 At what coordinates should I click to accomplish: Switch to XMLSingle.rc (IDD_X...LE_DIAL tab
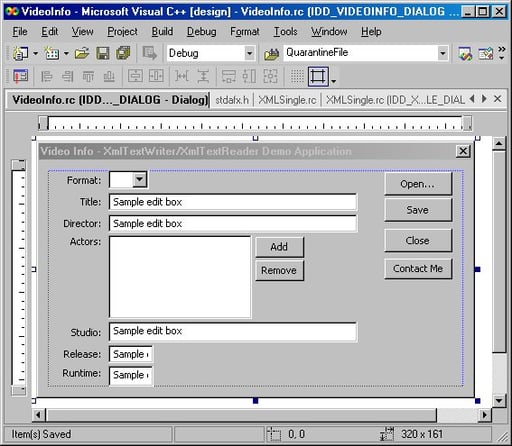[x=395, y=100]
